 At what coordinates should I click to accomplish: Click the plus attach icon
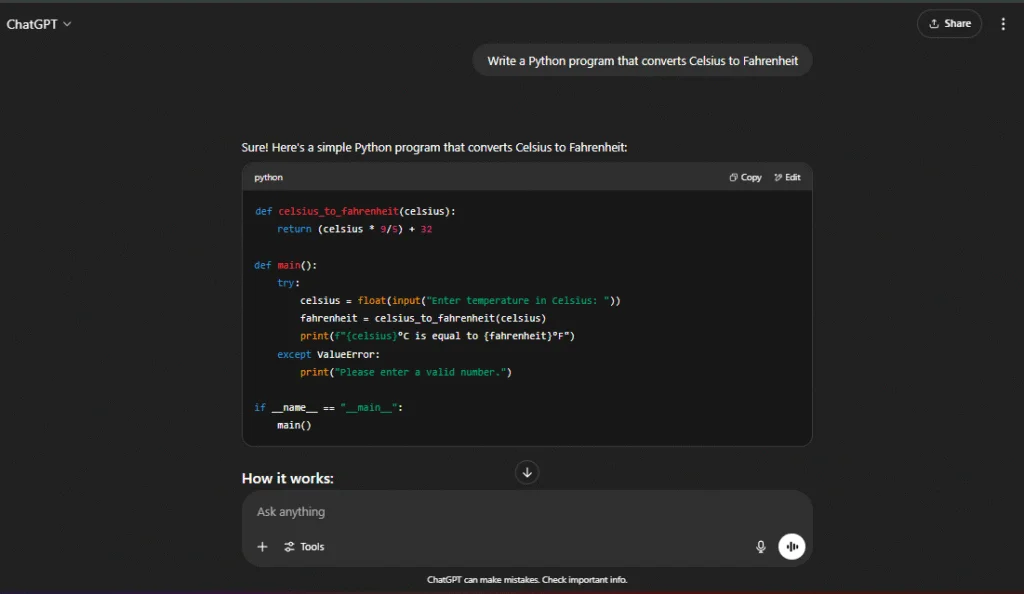pos(263,547)
